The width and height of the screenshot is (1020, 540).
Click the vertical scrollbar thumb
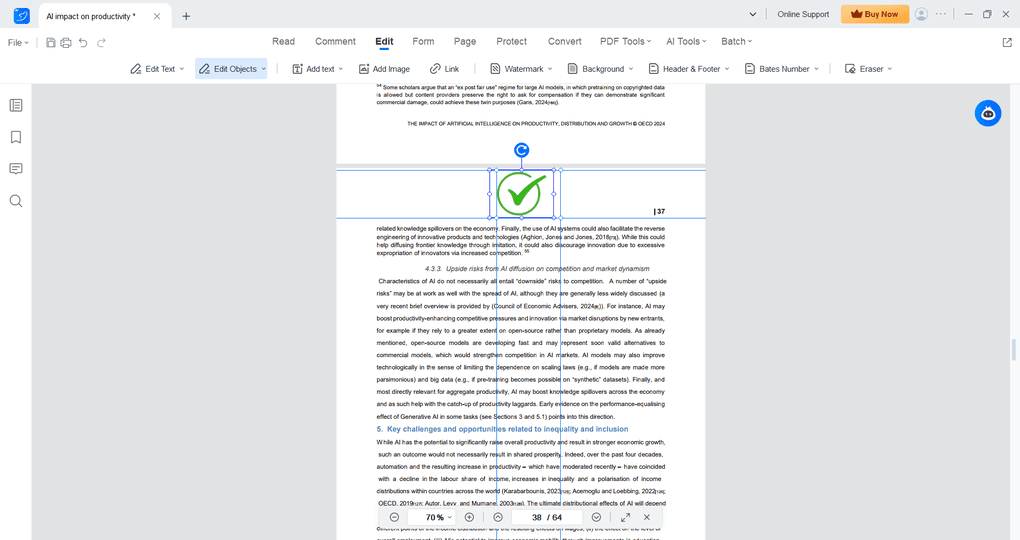pos(1013,349)
